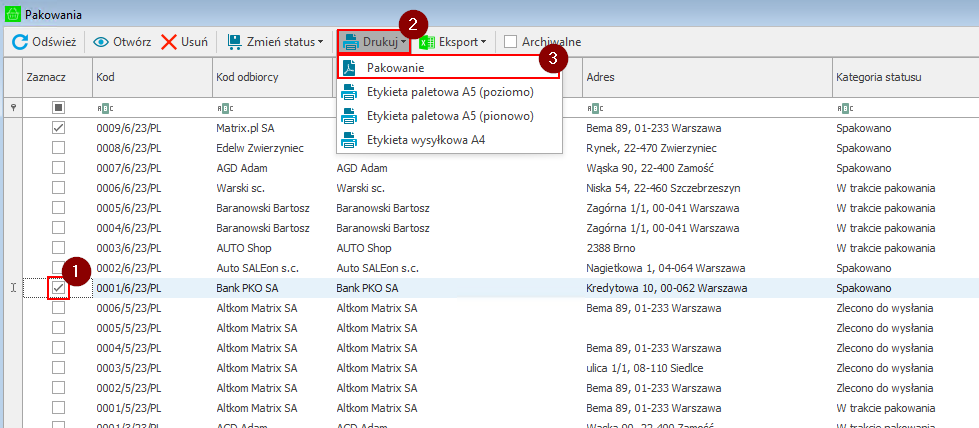
Task: Select Etykieta paletowa A5 (poziomo)
Action: tap(450, 92)
